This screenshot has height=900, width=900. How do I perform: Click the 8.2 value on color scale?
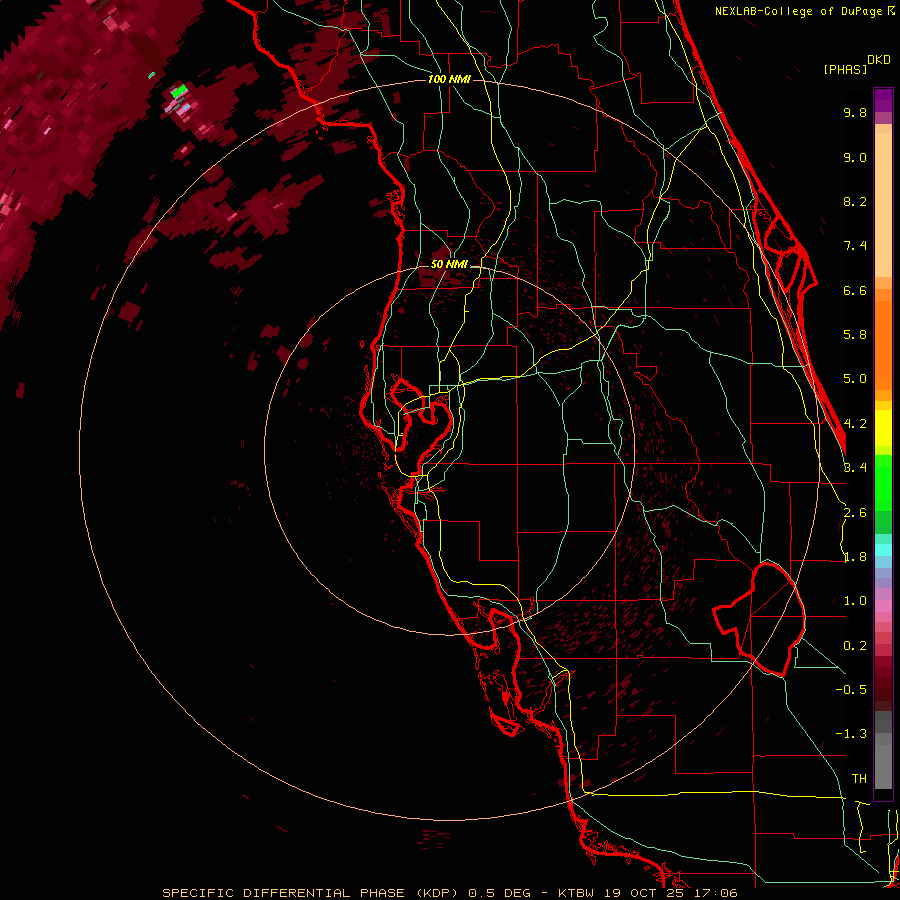pos(855,201)
